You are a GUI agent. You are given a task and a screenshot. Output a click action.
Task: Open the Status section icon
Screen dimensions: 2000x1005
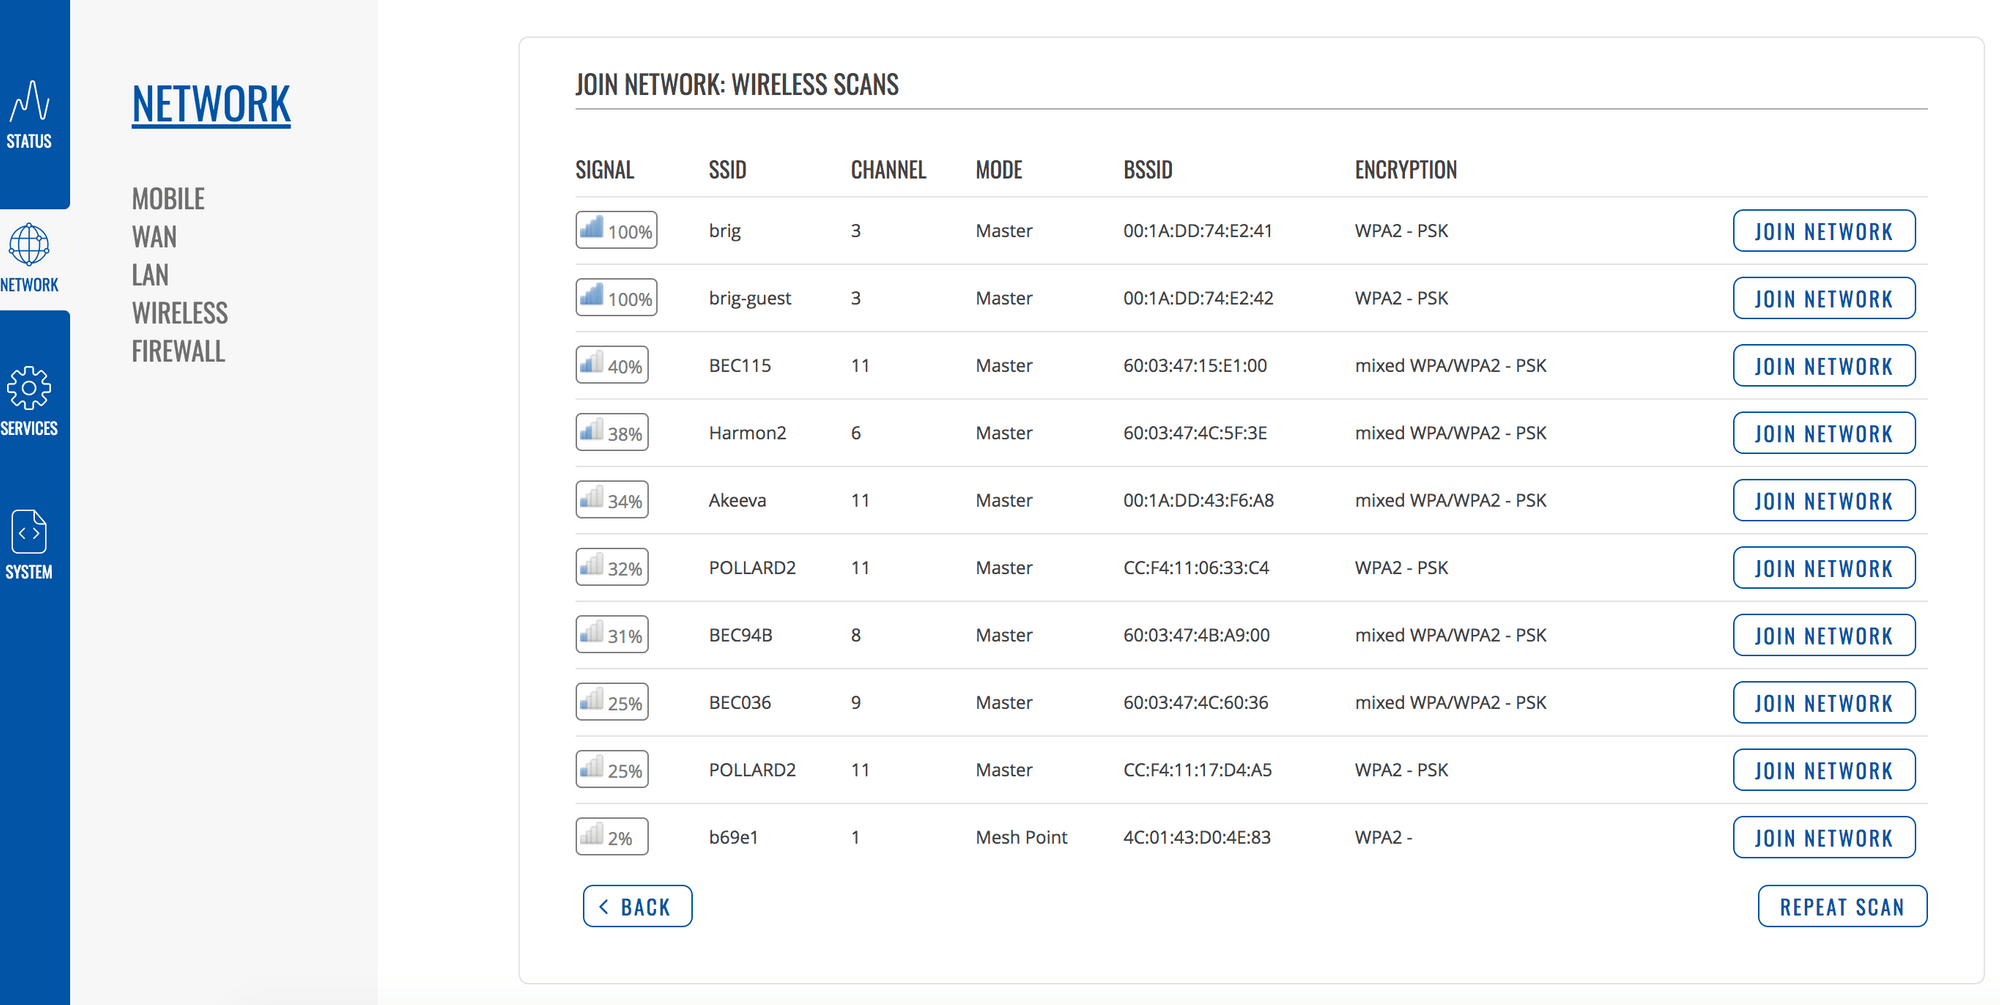[x=30, y=101]
